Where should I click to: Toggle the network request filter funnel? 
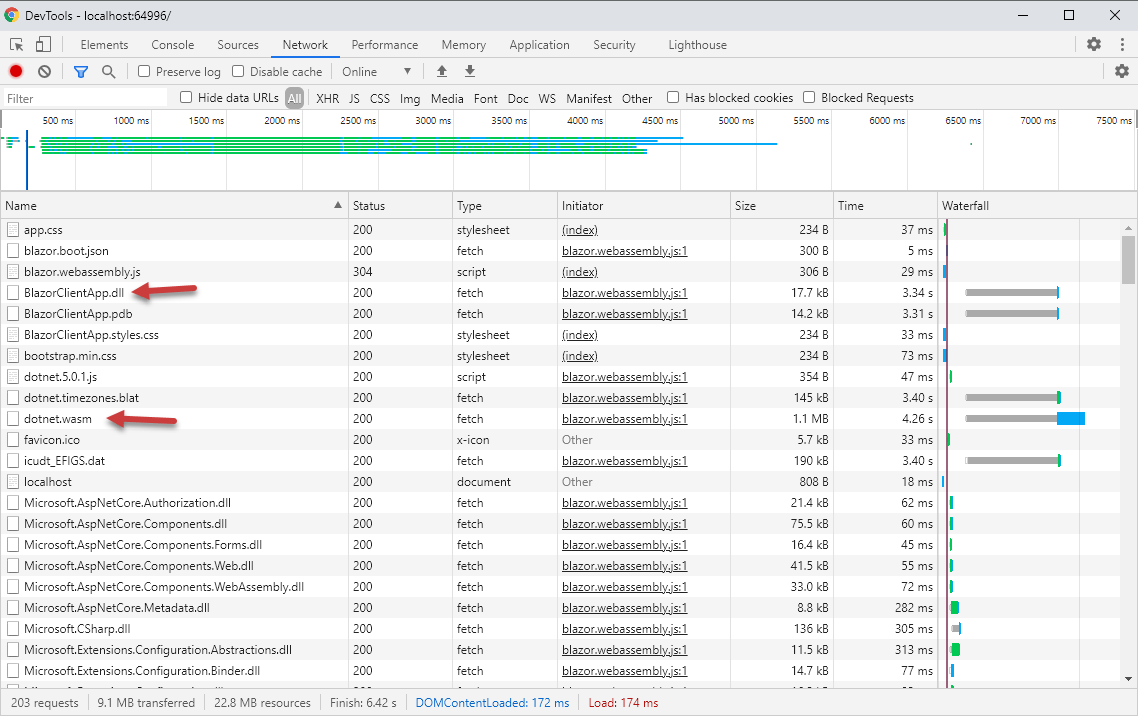(x=81, y=71)
